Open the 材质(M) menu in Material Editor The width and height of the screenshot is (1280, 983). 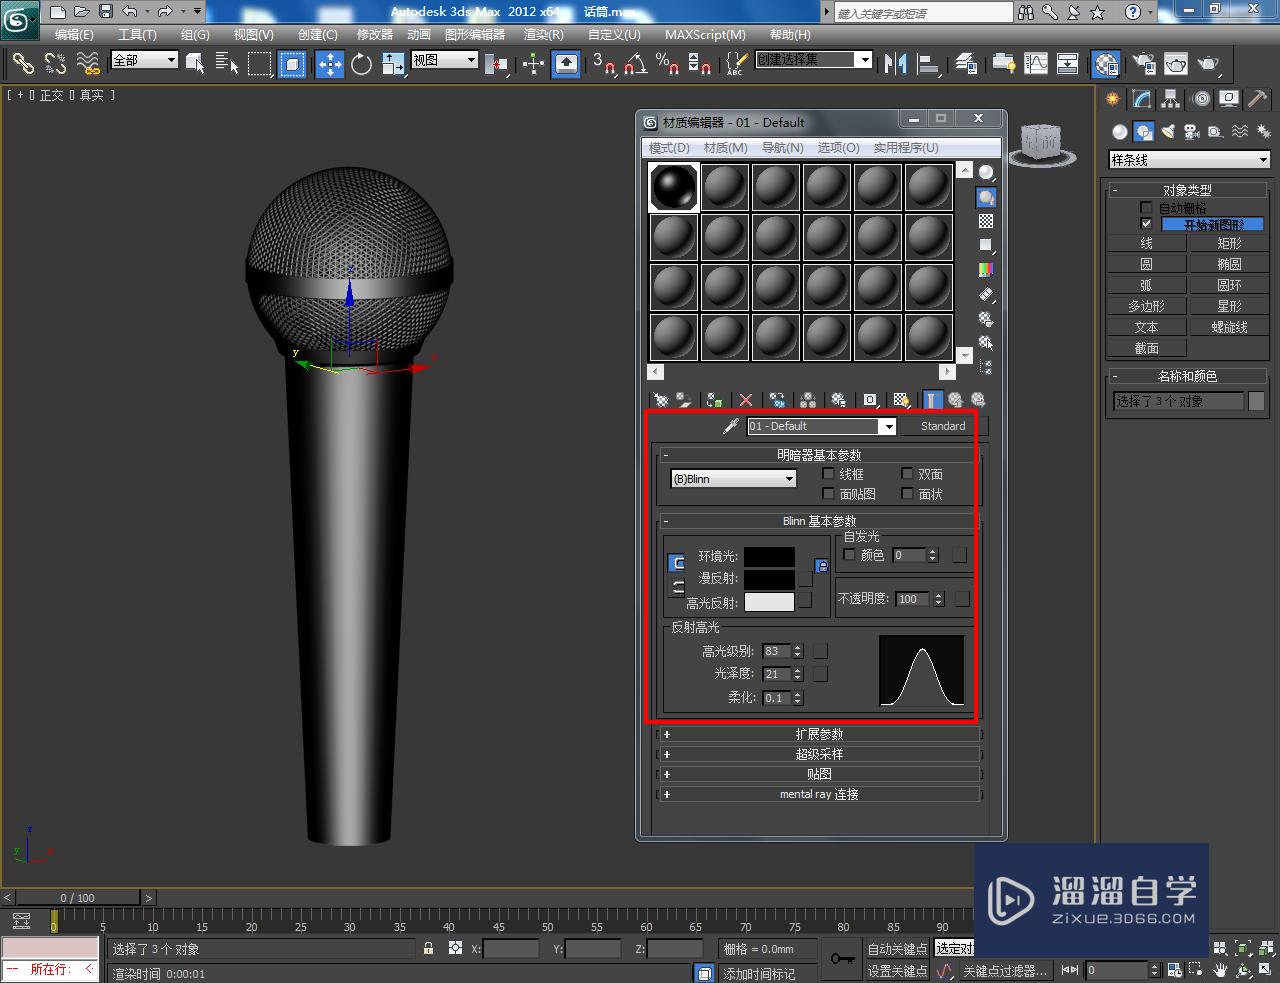tap(725, 148)
